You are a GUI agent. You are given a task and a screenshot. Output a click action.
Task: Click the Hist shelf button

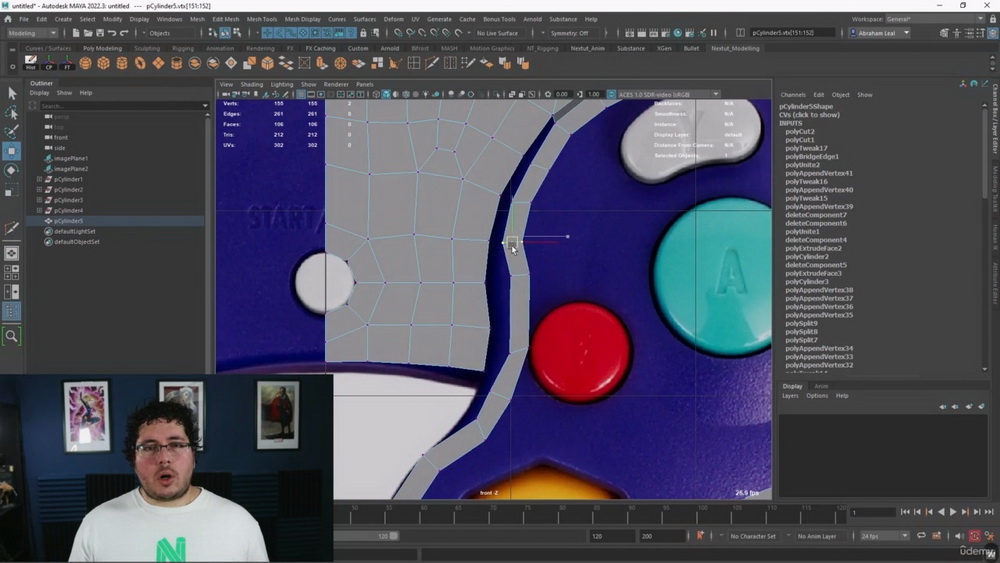(31, 62)
